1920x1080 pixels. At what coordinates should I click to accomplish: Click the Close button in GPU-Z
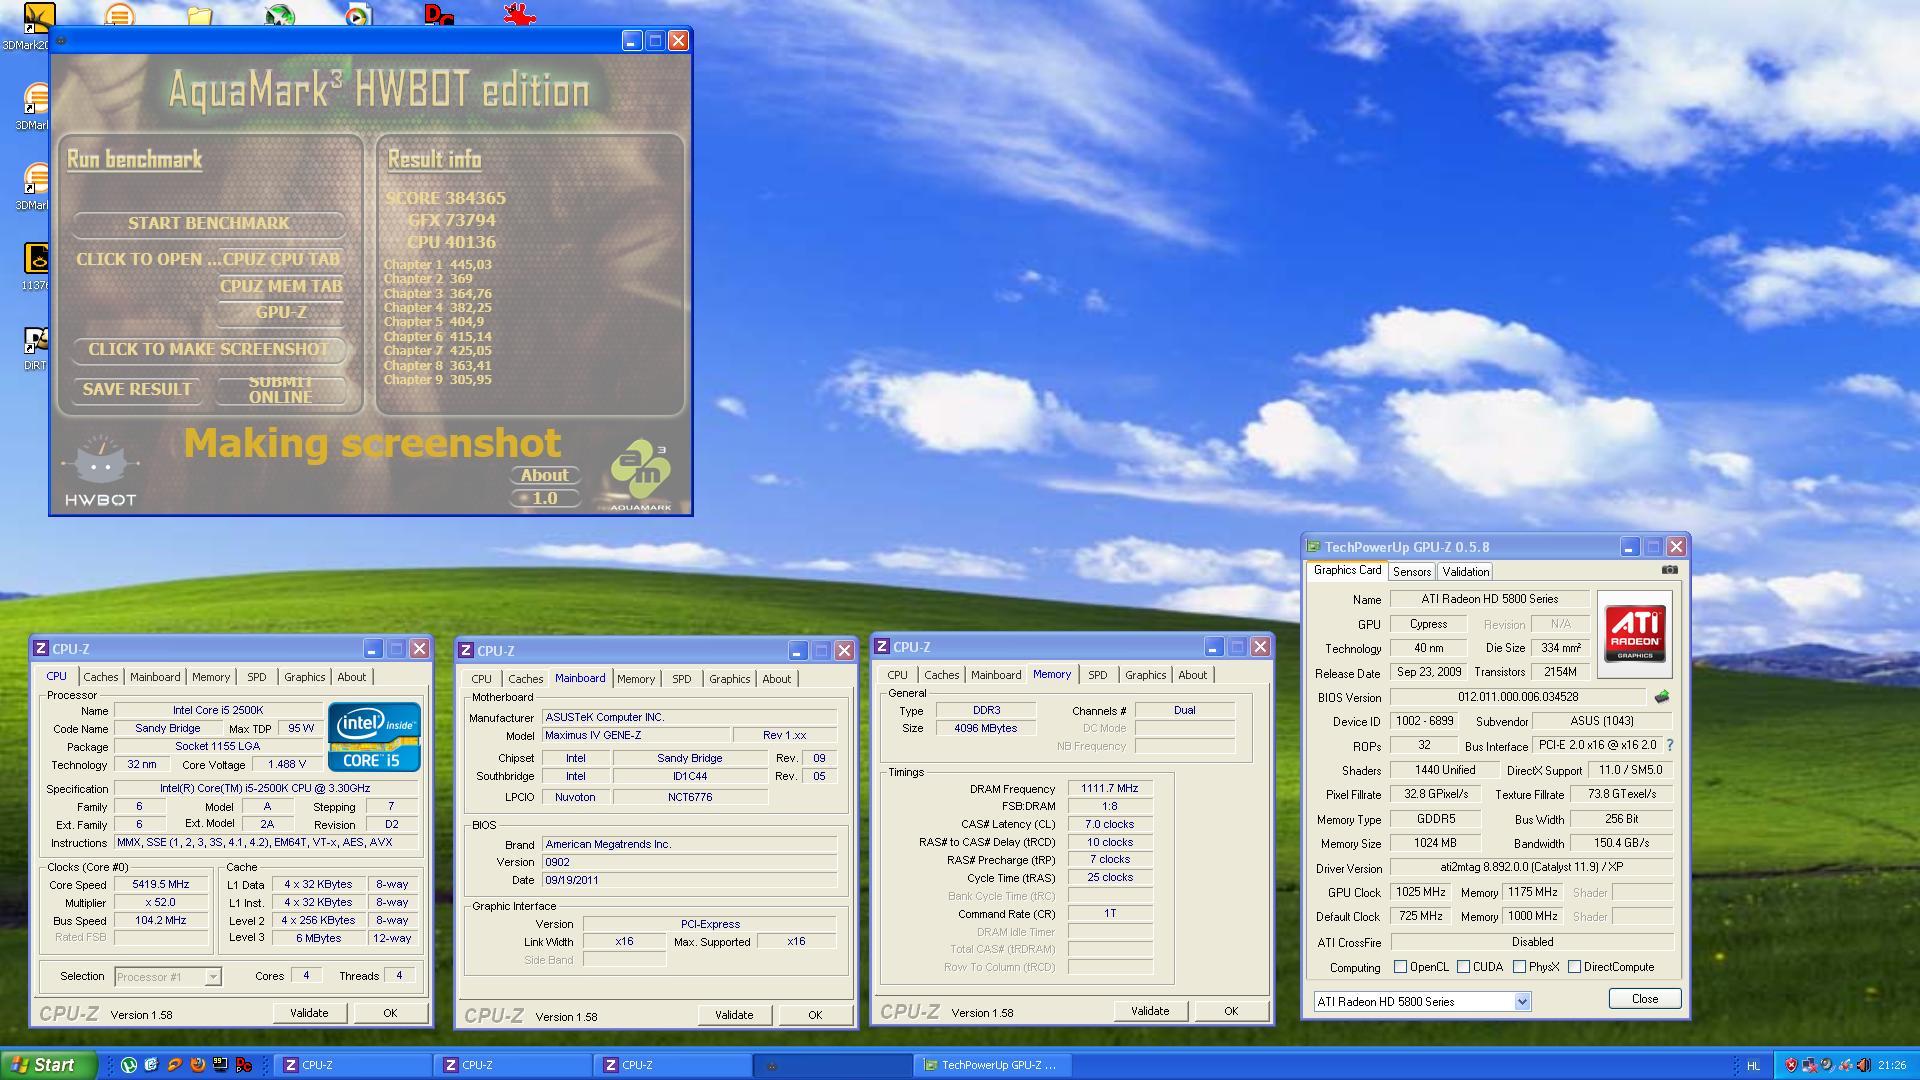pyautogui.click(x=1644, y=999)
